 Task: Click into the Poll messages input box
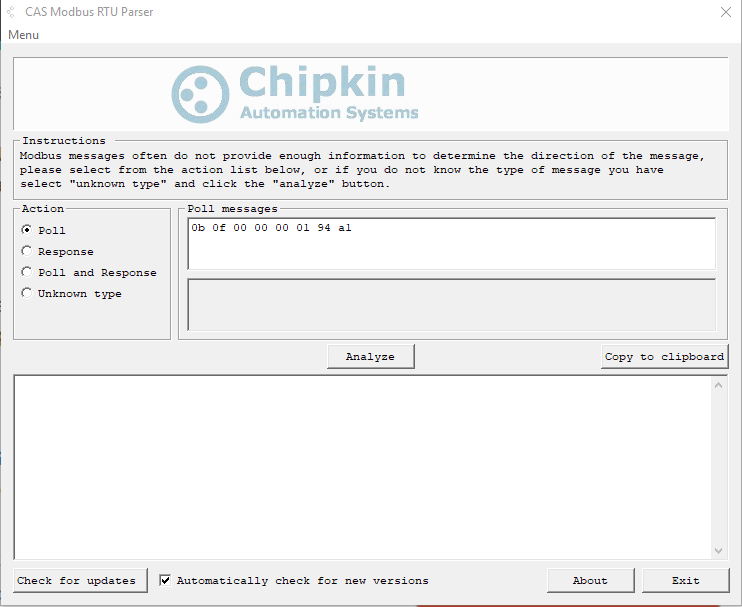point(451,244)
